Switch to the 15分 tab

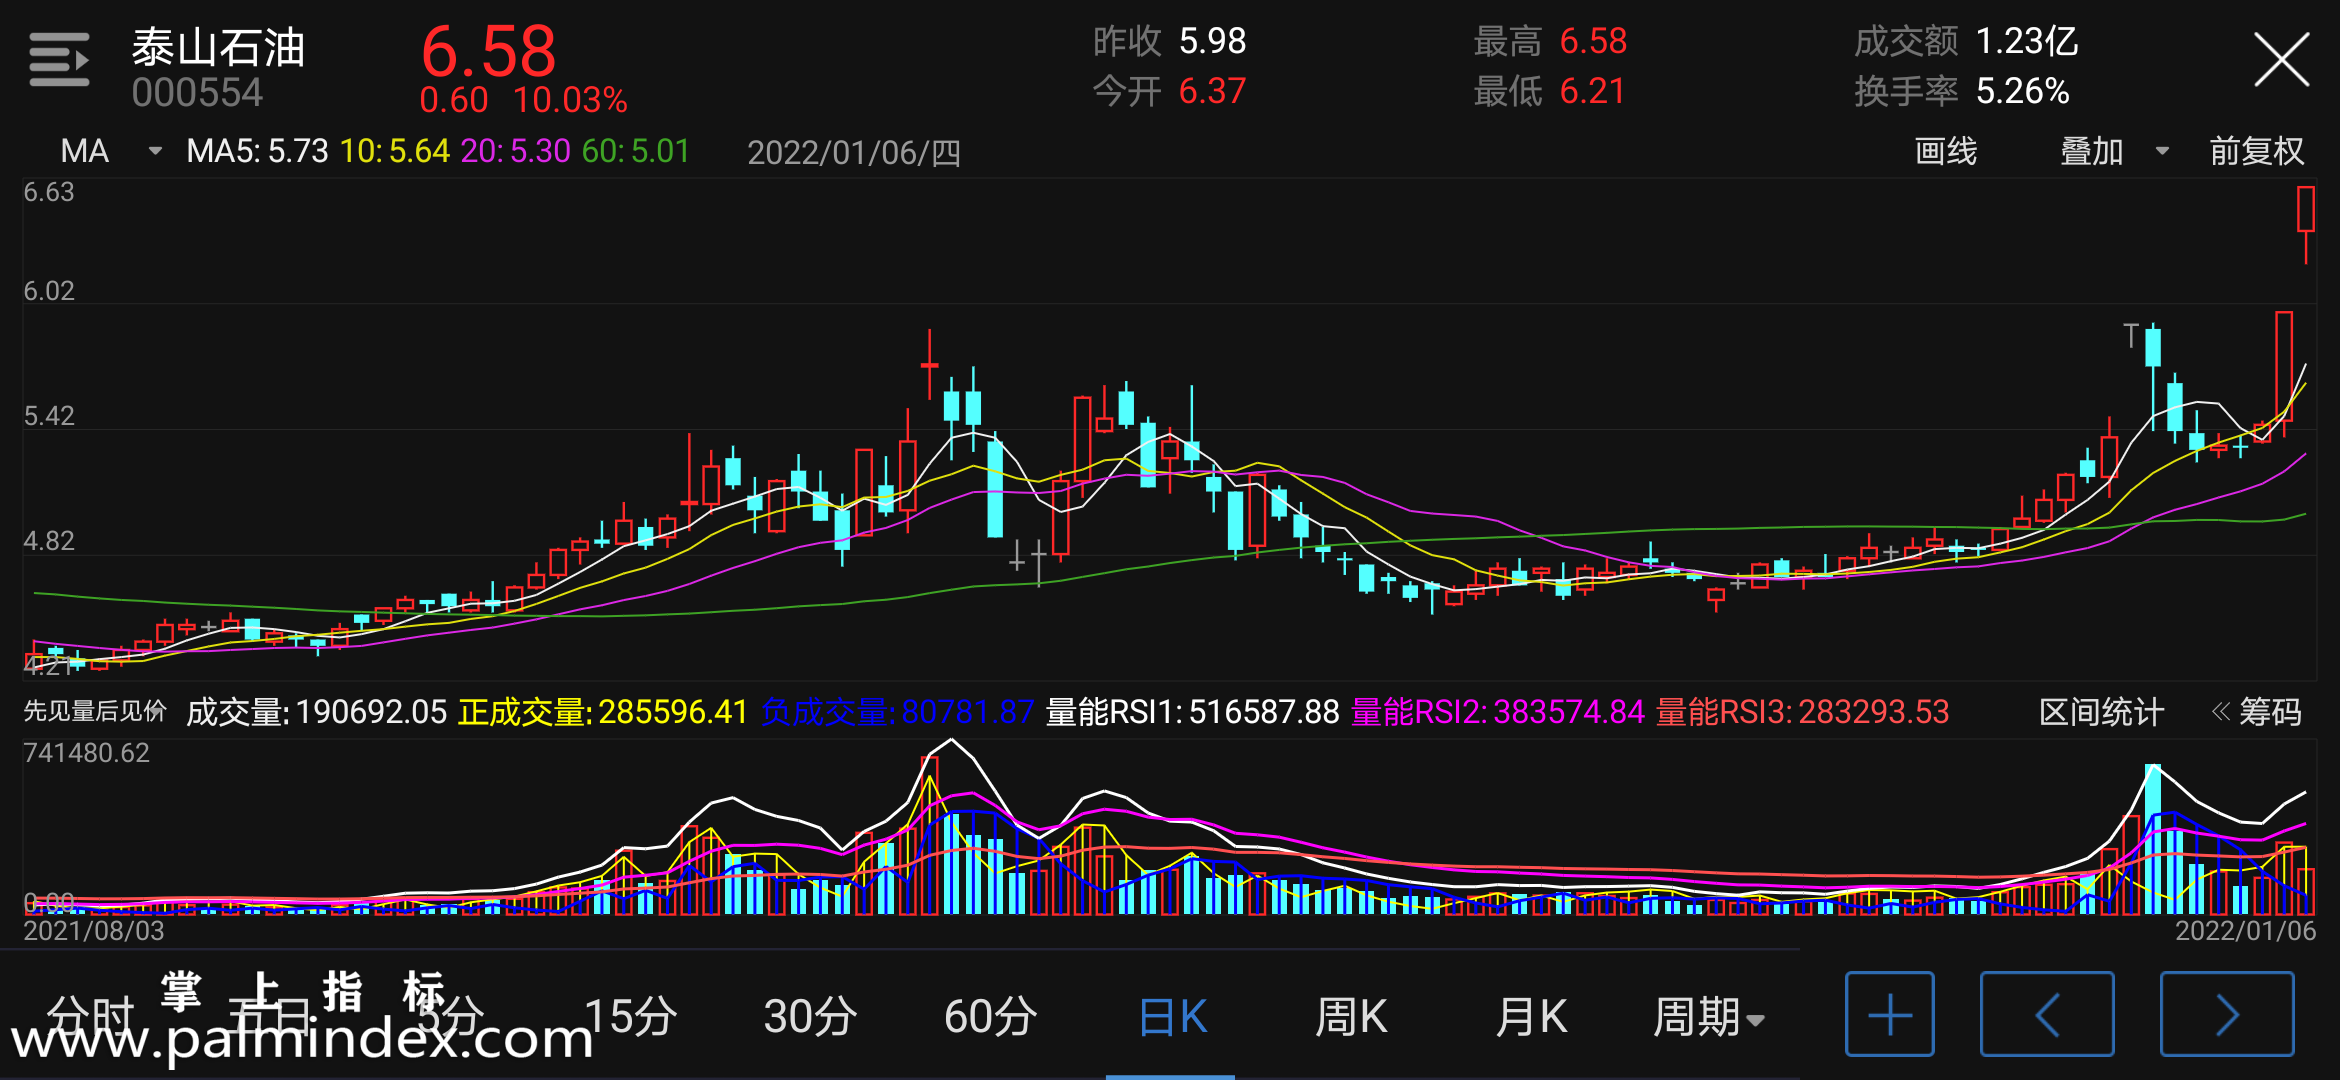[x=630, y=1017]
